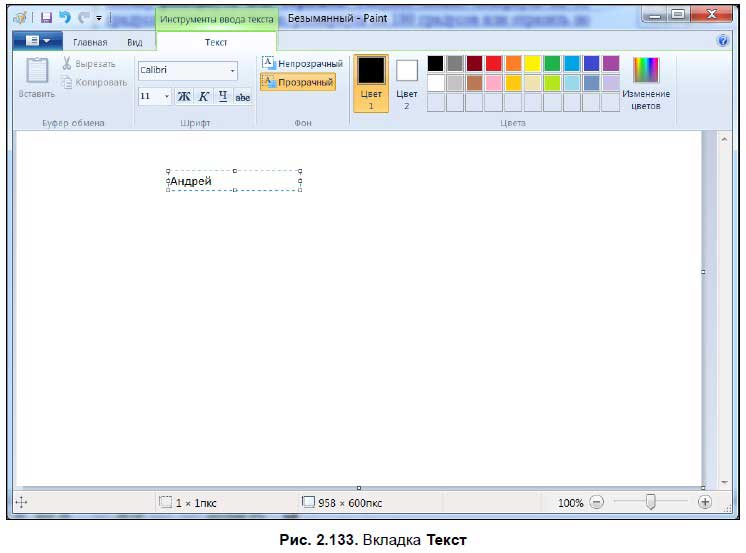Click the Undo arrow icon
The width and height of the screenshot is (746, 553).
(x=65, y=17)
